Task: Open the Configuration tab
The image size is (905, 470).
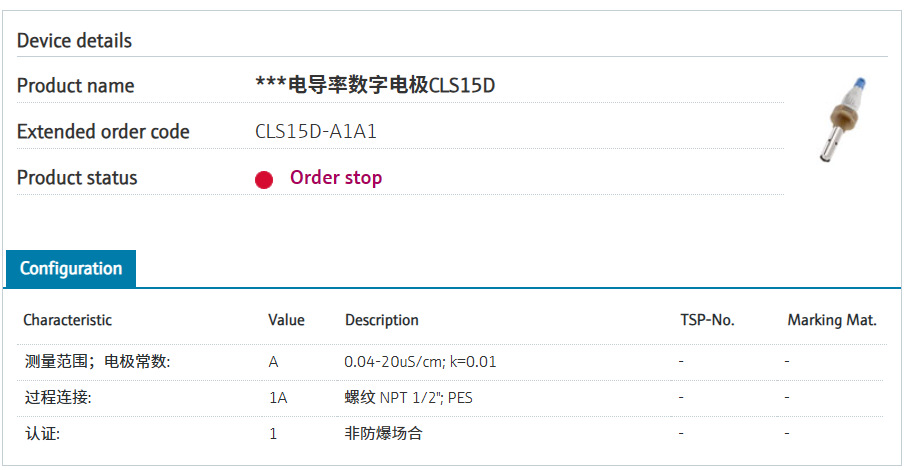Action: (x=71, y=269)
